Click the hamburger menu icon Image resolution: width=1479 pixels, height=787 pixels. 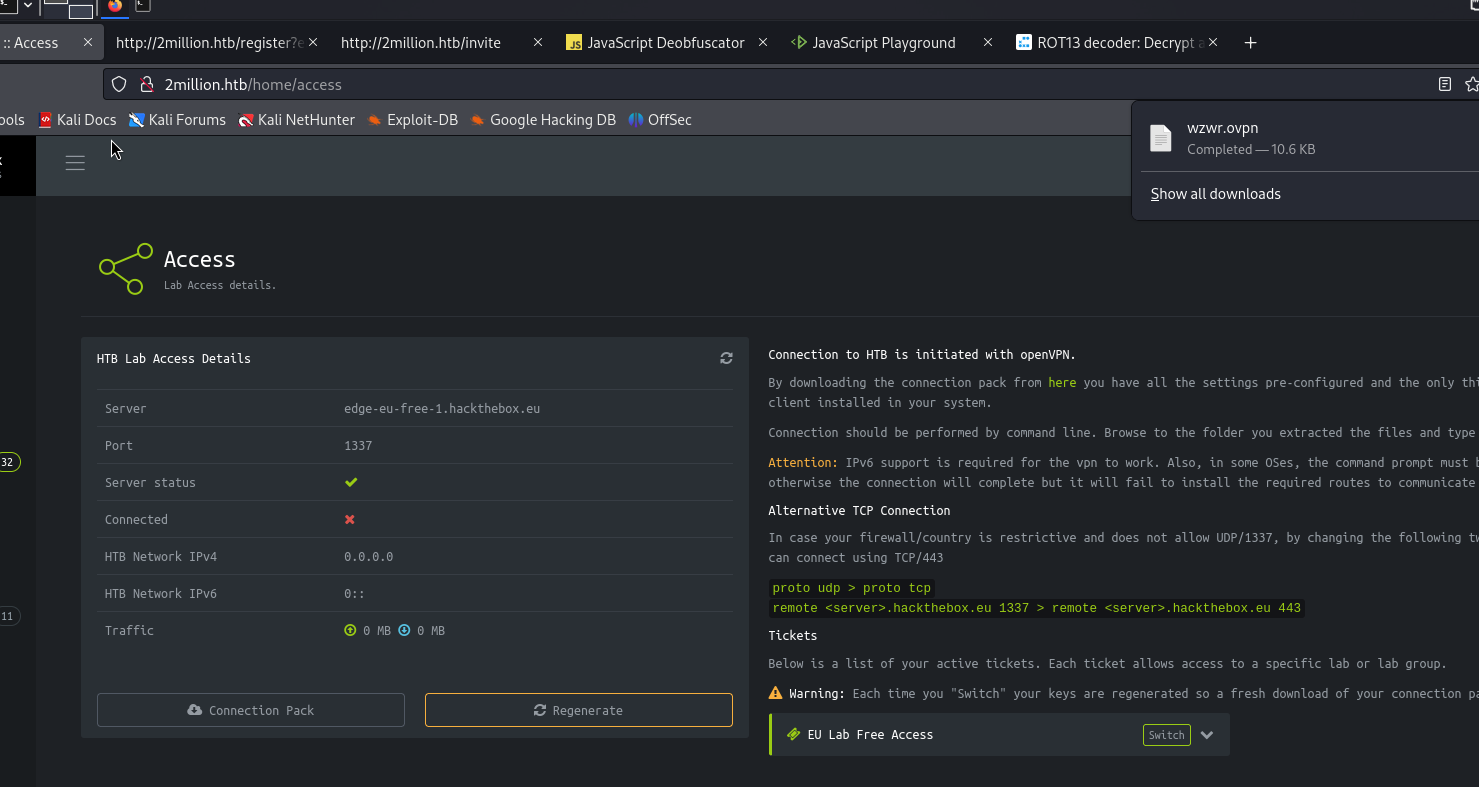click(75, 163)
